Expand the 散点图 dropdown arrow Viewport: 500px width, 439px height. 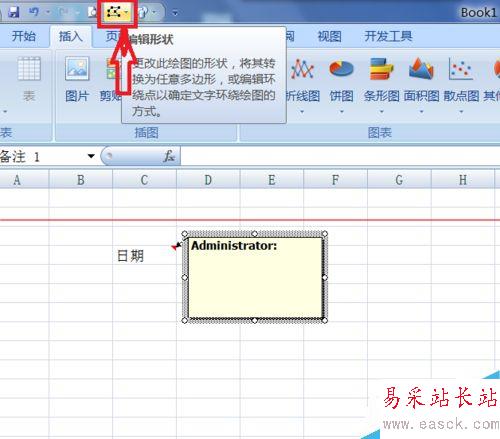461,112
